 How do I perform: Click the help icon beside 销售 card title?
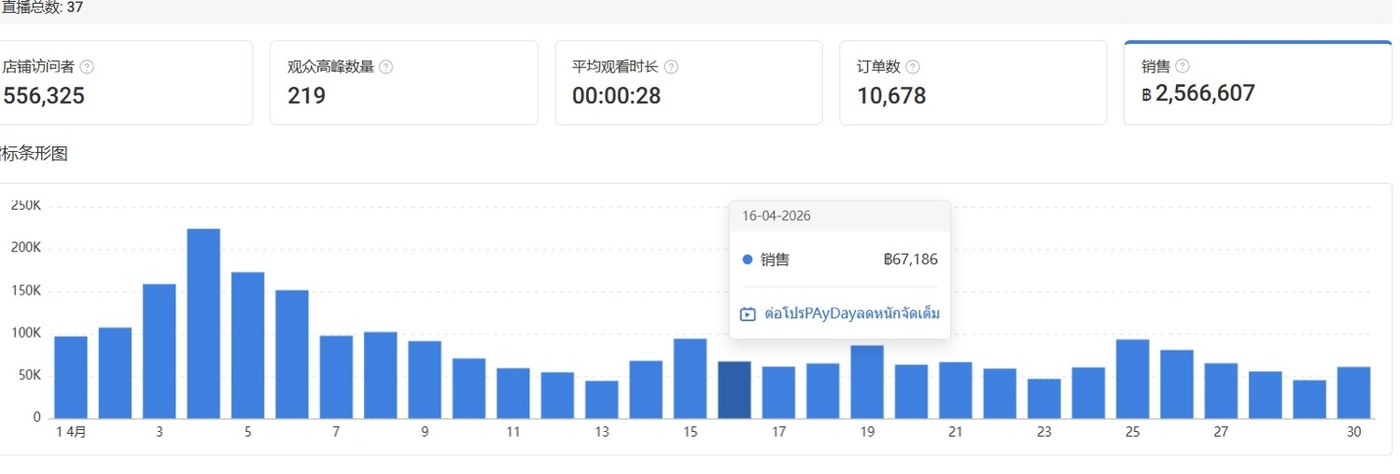[1183, 67]
